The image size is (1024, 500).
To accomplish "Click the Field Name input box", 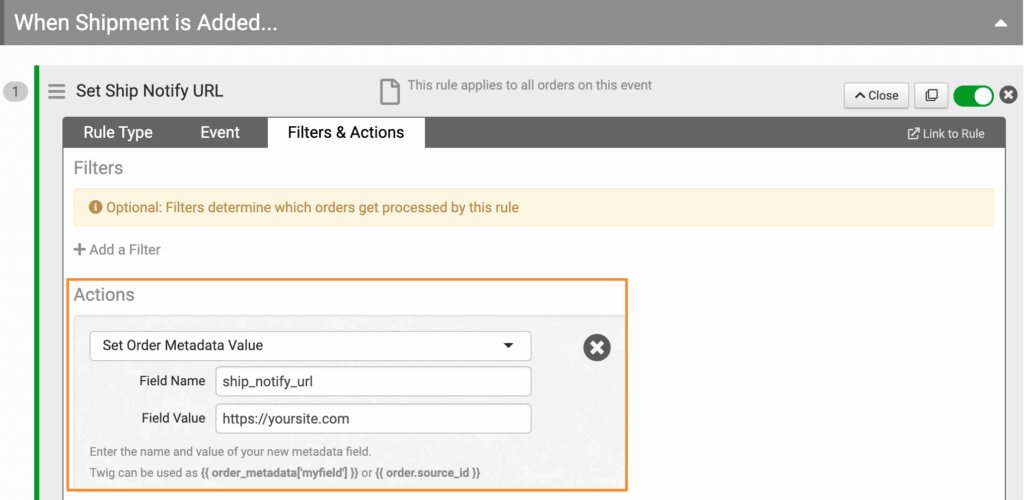I will pyautogui.click(x=373, y=381).
